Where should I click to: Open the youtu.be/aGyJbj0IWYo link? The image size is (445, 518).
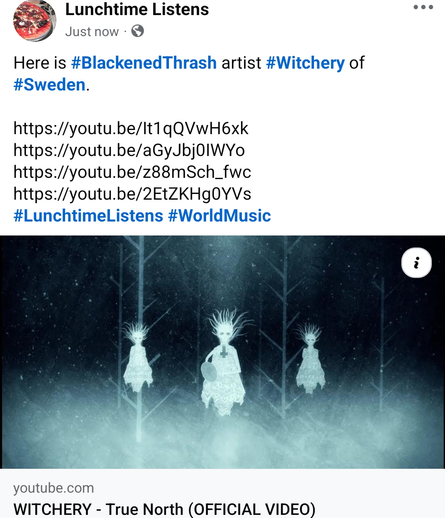(x=129, y=150)
